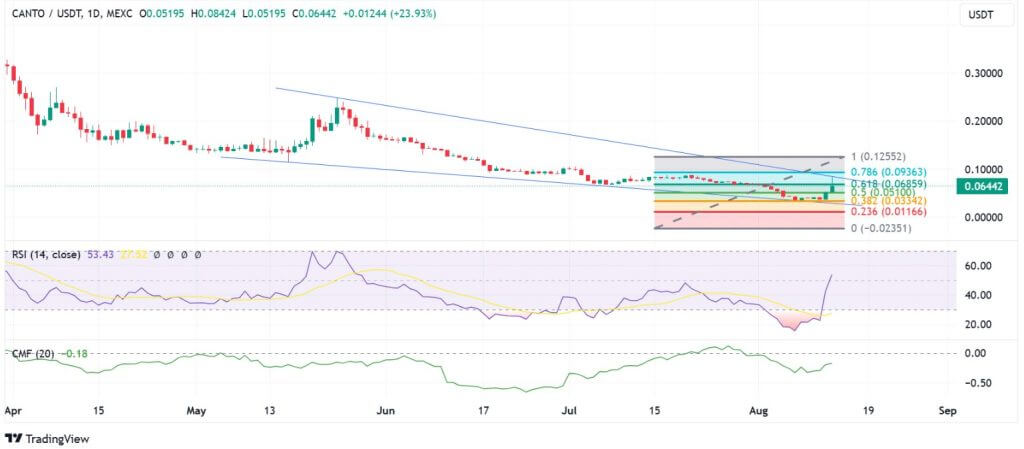Screen dimensions: 1024x449
Task: Click the RSI (14, close) indicator label
Action: (46, 255)
